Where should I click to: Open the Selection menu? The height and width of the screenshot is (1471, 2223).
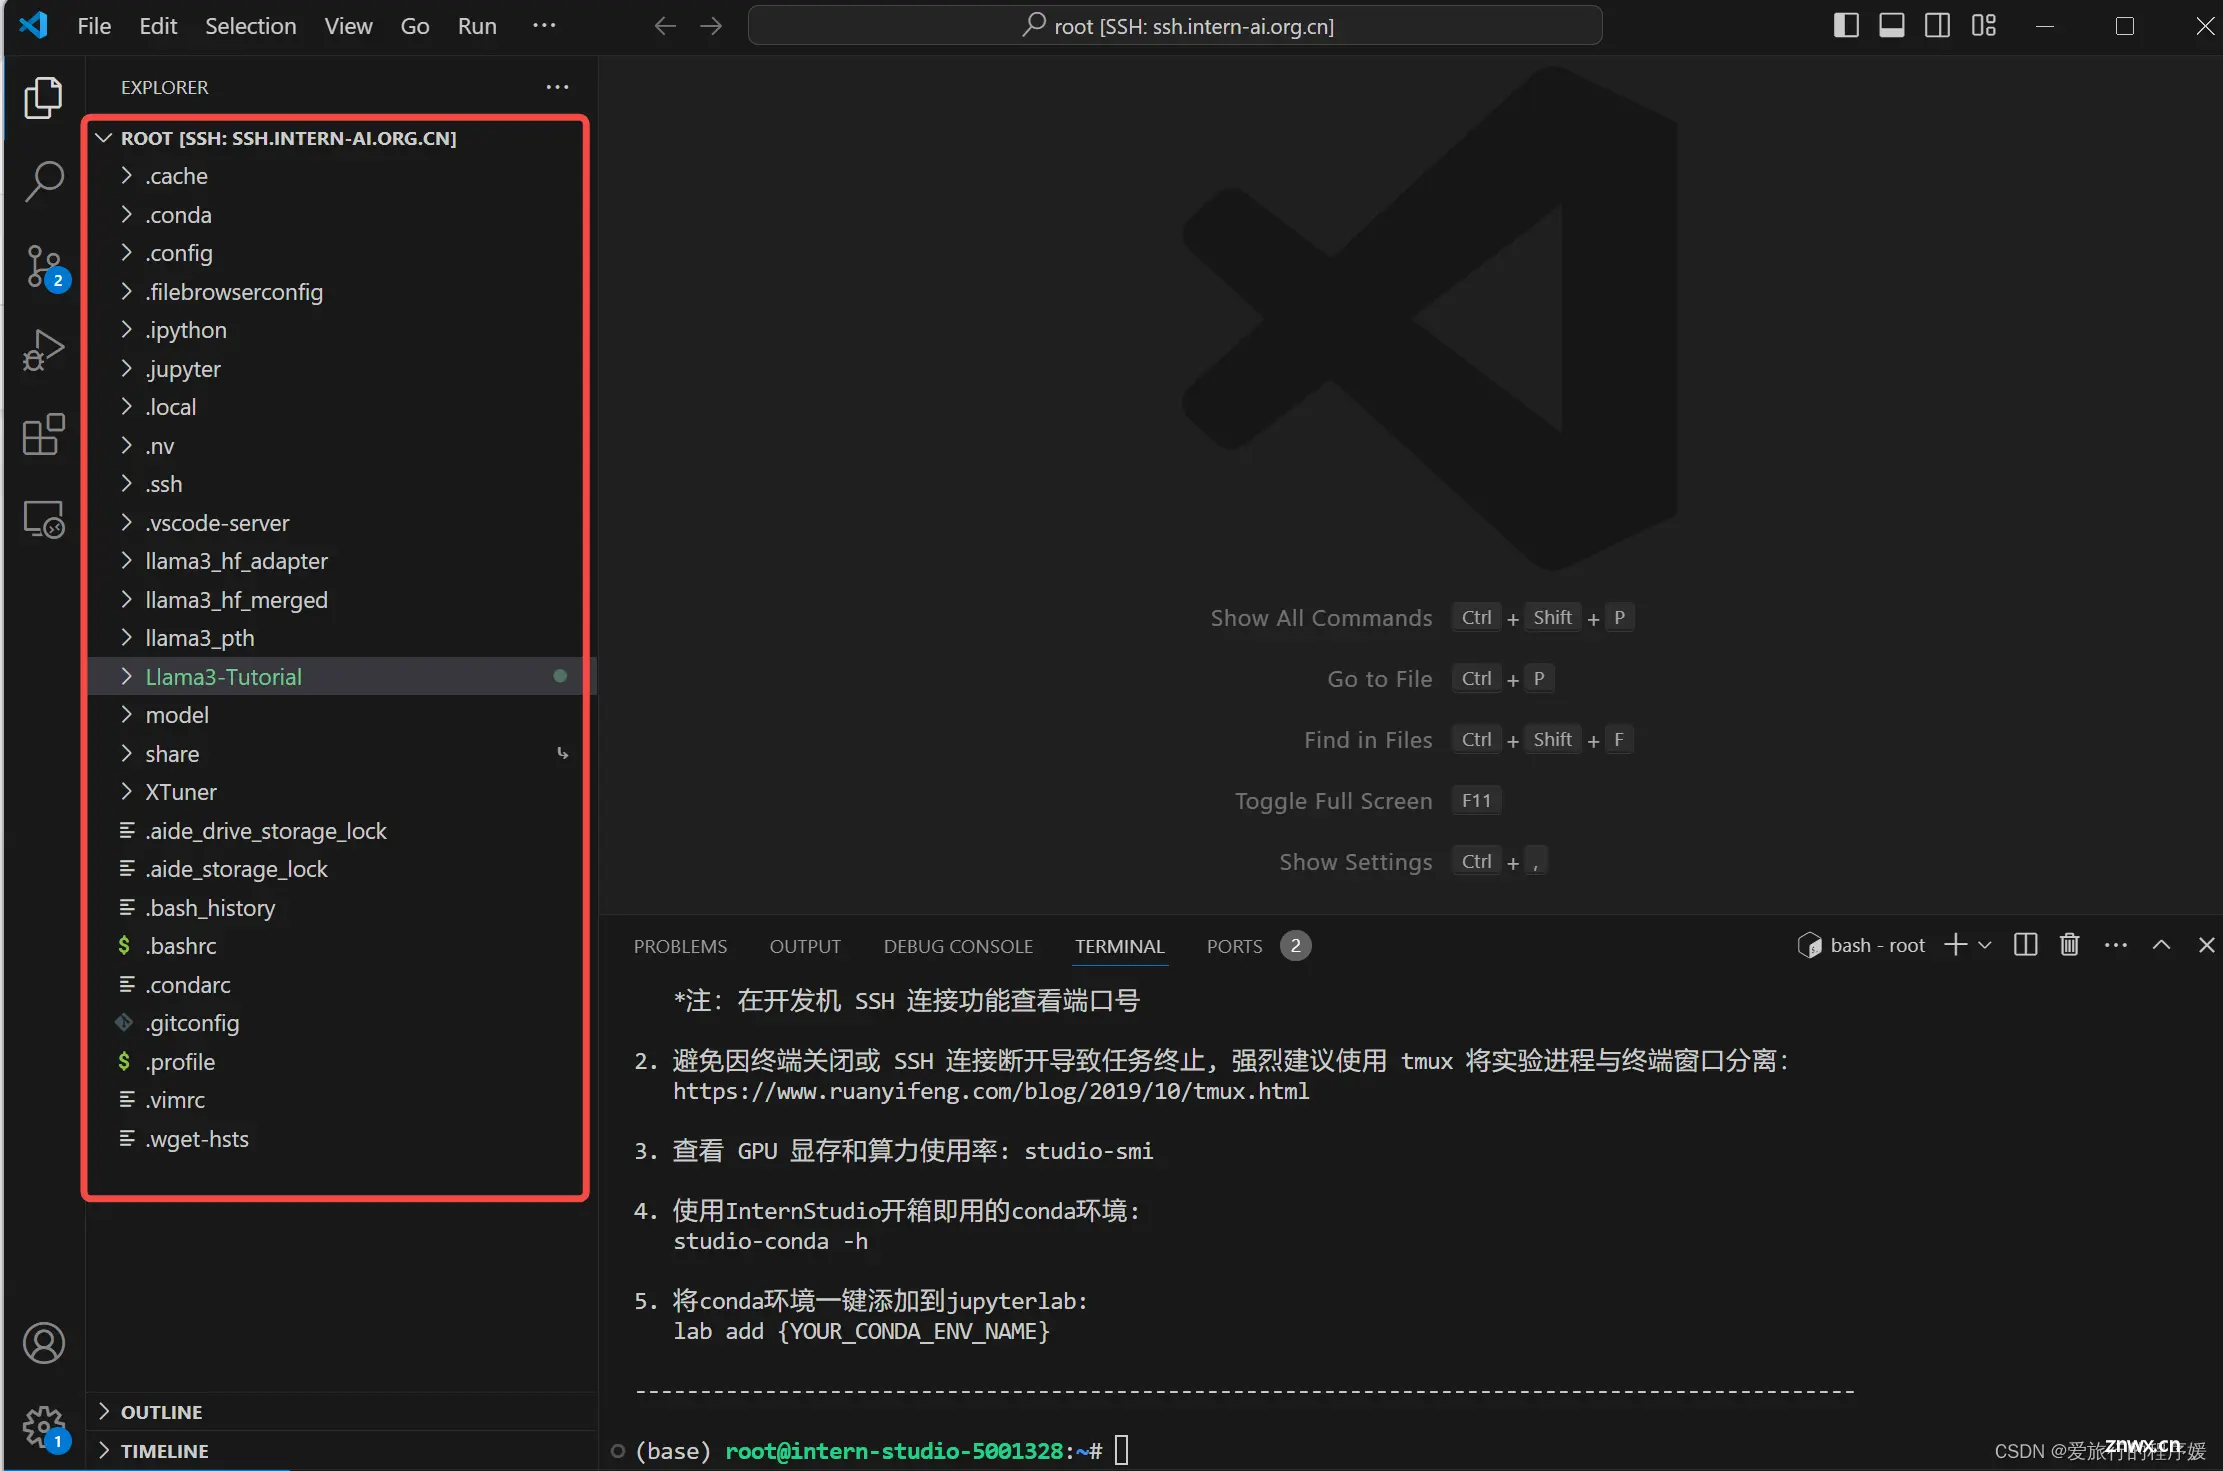pyautogui.click(x=250, y=26)
